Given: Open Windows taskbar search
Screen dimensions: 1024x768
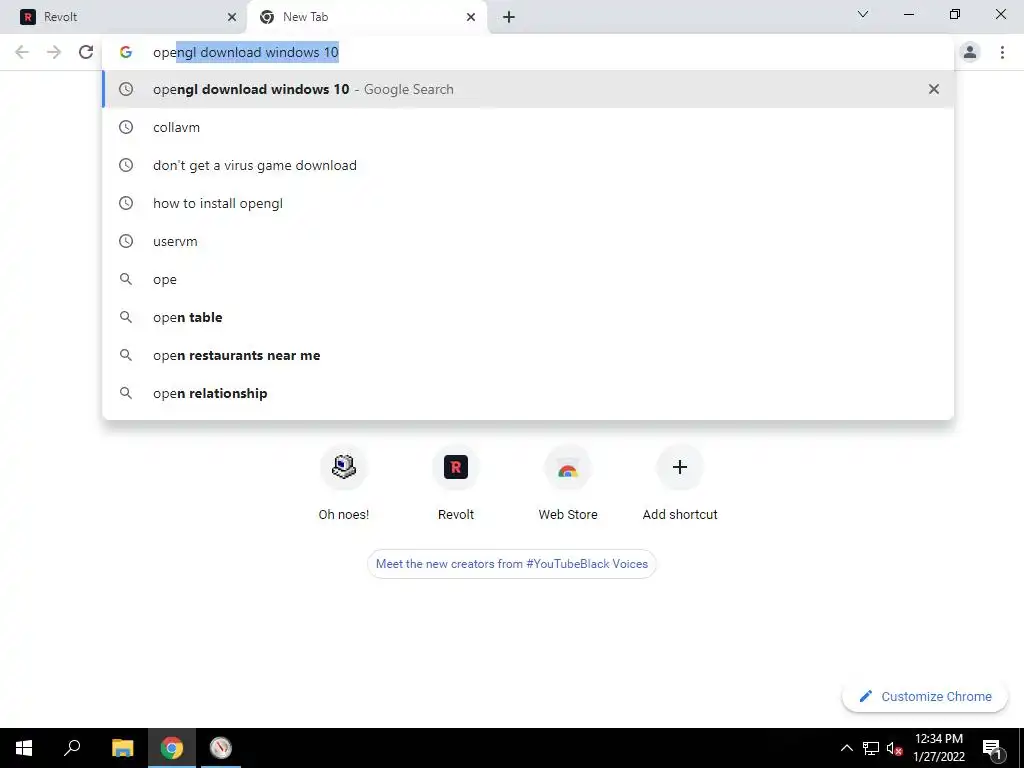Looking at the screenshot, I should [x=72, y=748].
